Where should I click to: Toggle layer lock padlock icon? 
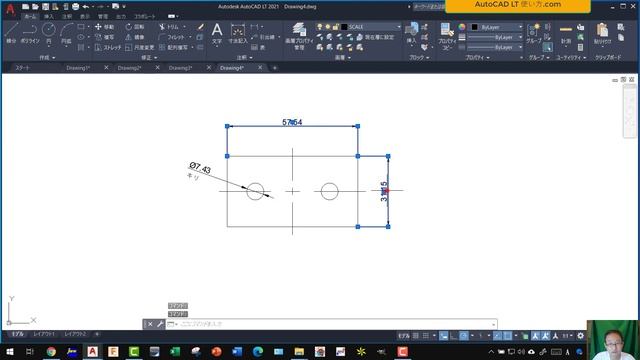[336, 27]
